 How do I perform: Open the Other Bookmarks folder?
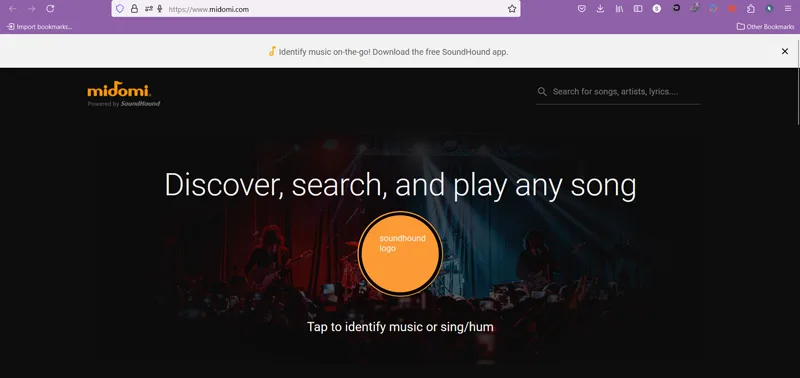click(765, 27)
